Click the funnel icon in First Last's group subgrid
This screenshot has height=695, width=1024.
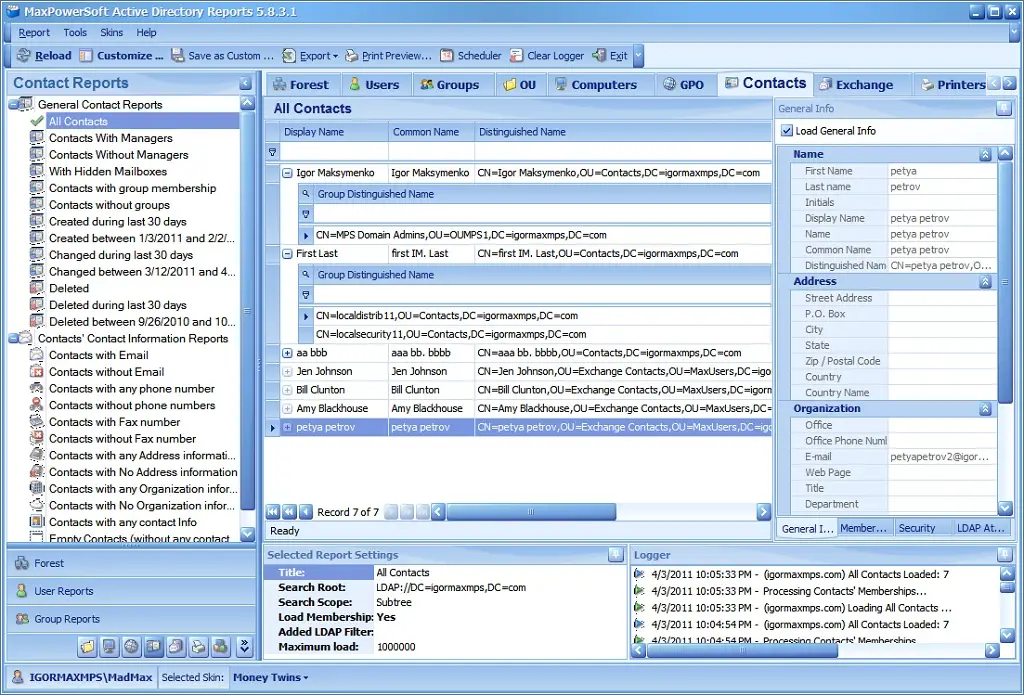306,295
